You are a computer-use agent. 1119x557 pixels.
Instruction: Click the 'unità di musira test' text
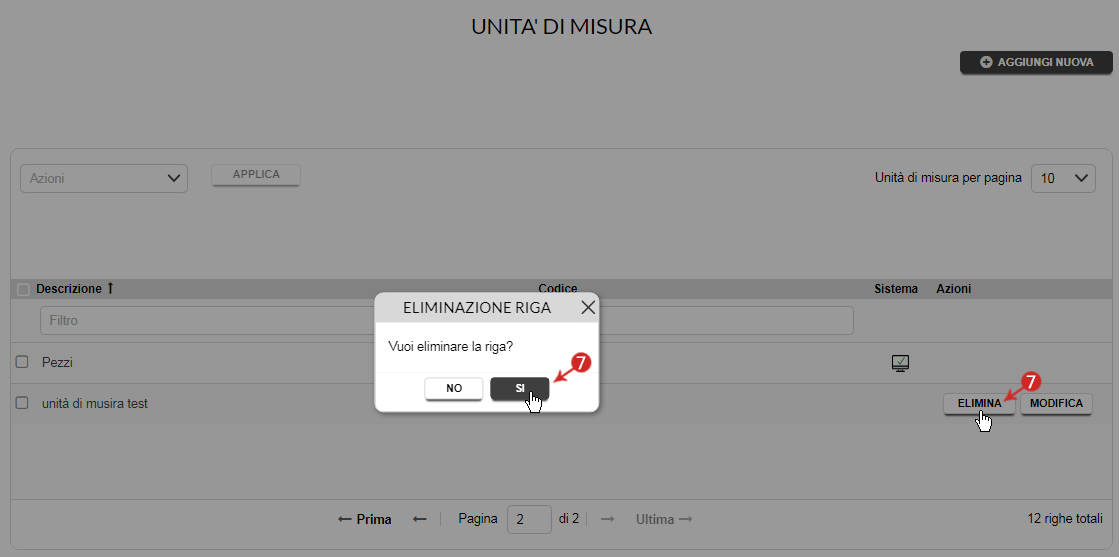coord(95,403)
